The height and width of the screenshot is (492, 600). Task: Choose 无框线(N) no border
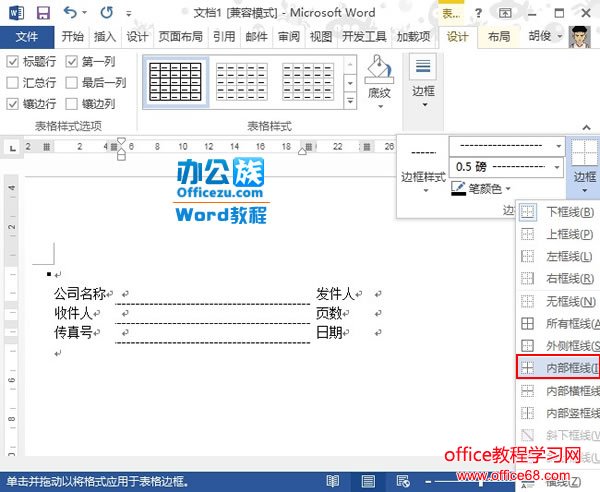tap(559, 302)
